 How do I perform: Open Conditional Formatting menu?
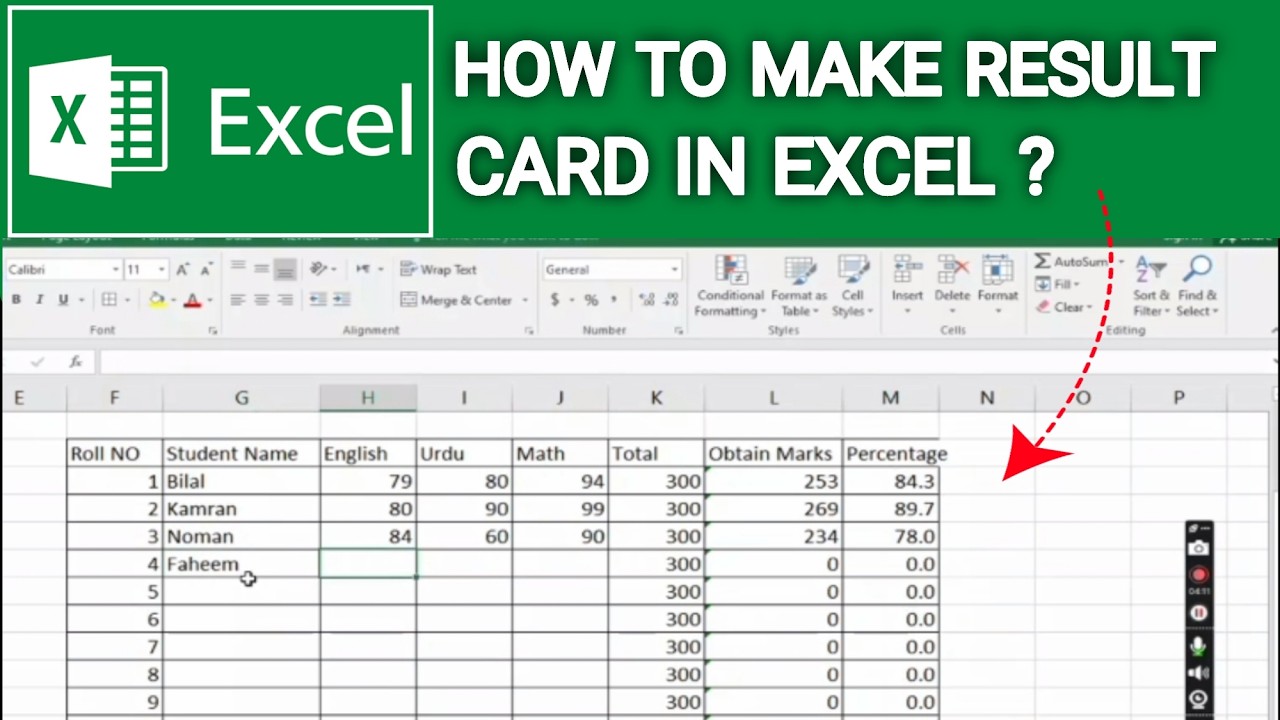pos(731,287)
